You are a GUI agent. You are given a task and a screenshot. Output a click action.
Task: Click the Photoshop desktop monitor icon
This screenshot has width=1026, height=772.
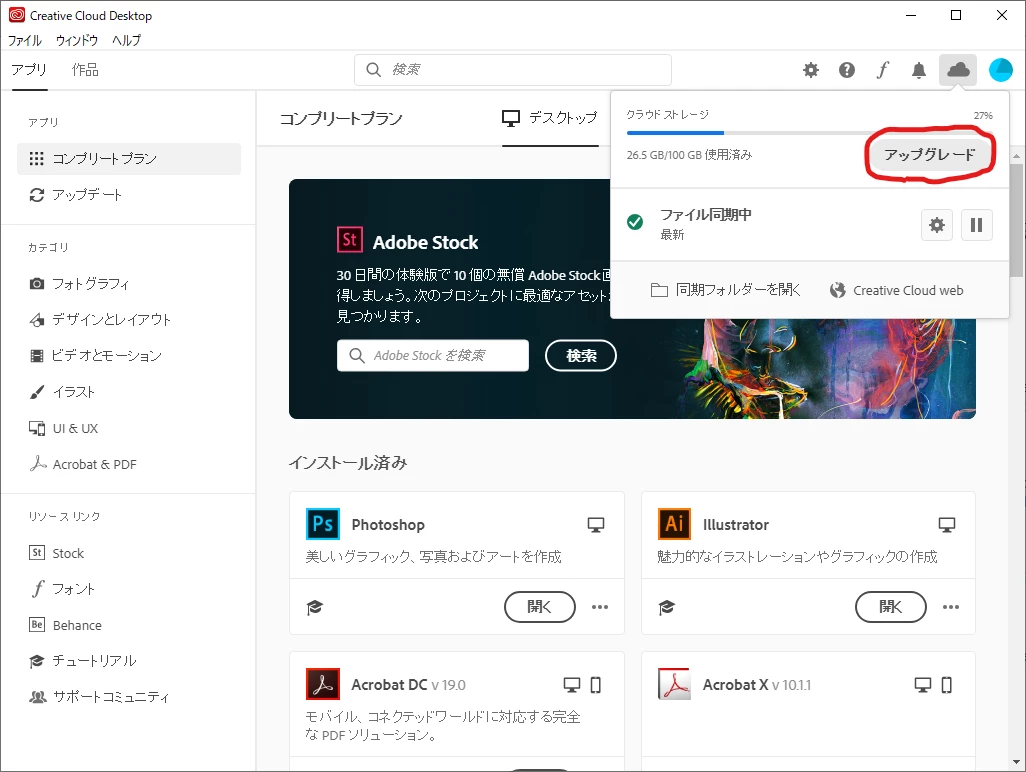click(595, 525)
